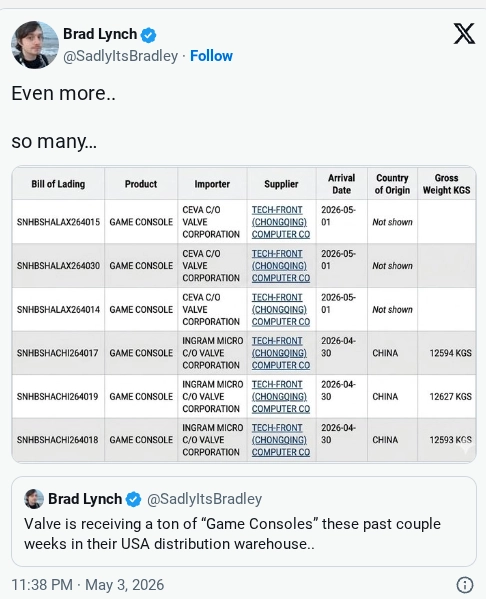Viewport: 486px width, 599px height.
Task: Open the Tech-Front supplier link for SNHBSHACHI264017
Action: pyautogui.click(x=281, y=353)
